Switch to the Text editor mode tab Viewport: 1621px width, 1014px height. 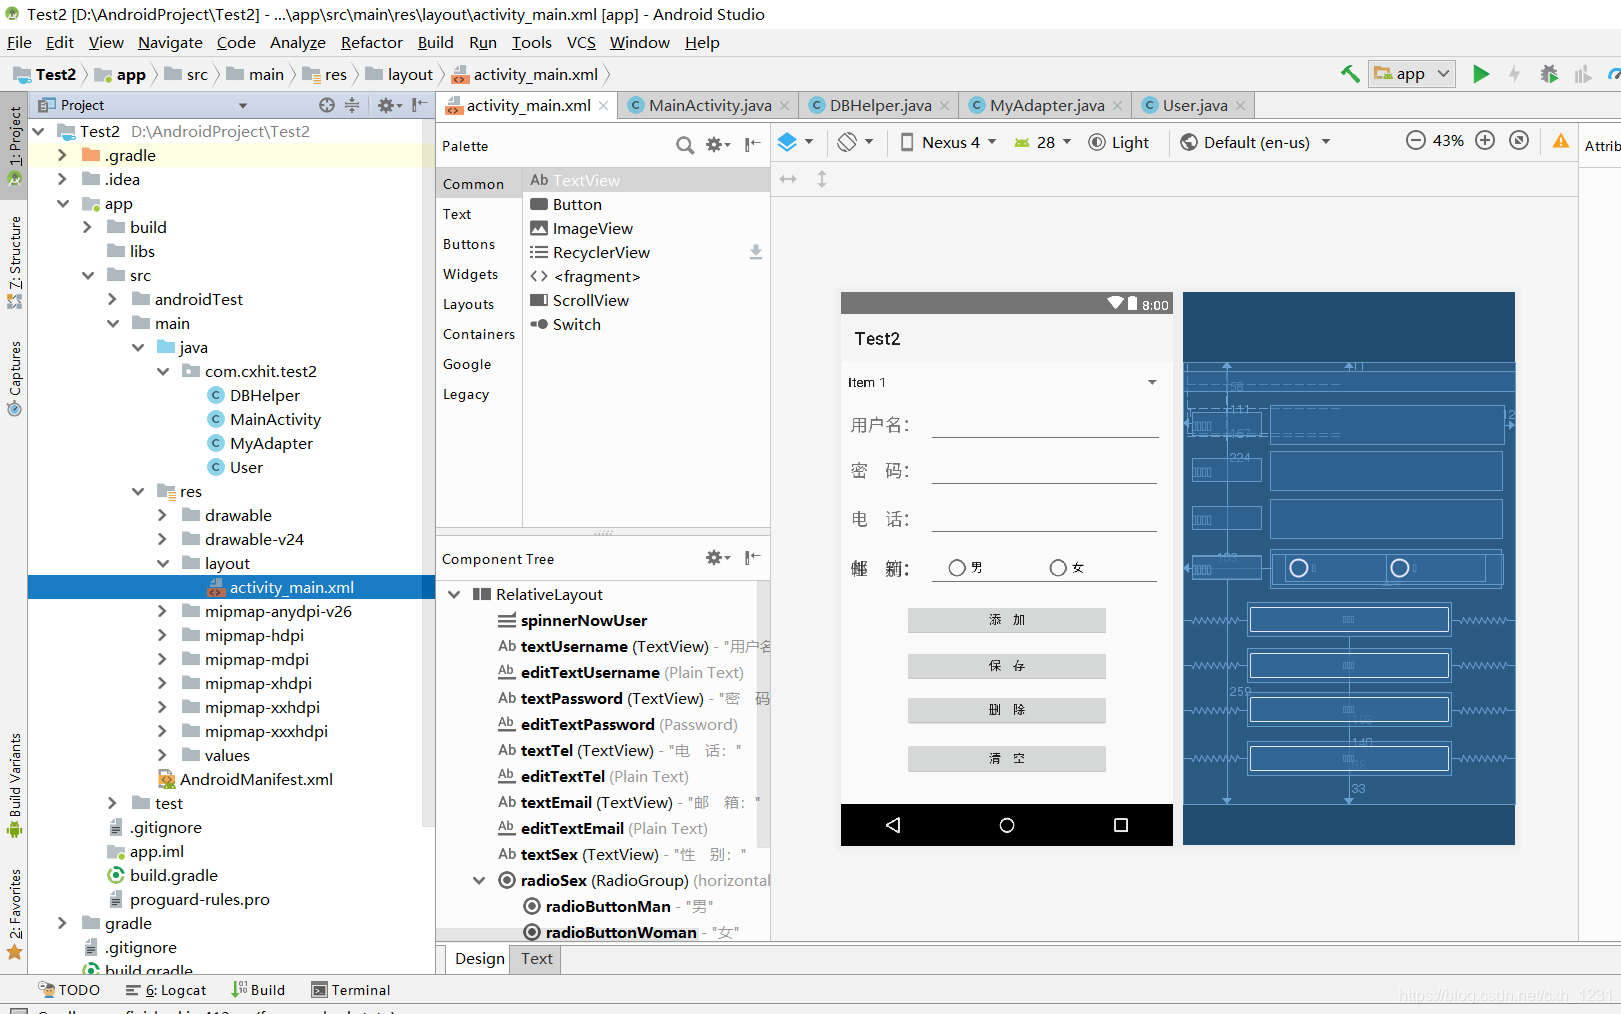536,958
